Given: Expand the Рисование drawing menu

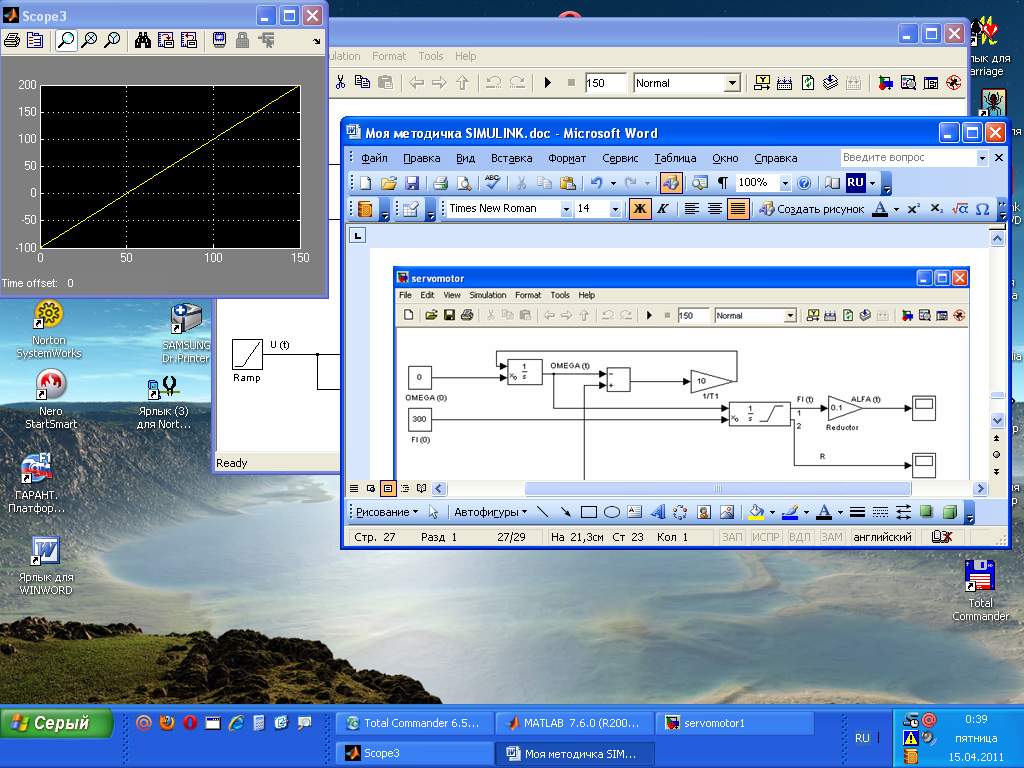Looking at the screenshot, I should click(x=387, y=512).
